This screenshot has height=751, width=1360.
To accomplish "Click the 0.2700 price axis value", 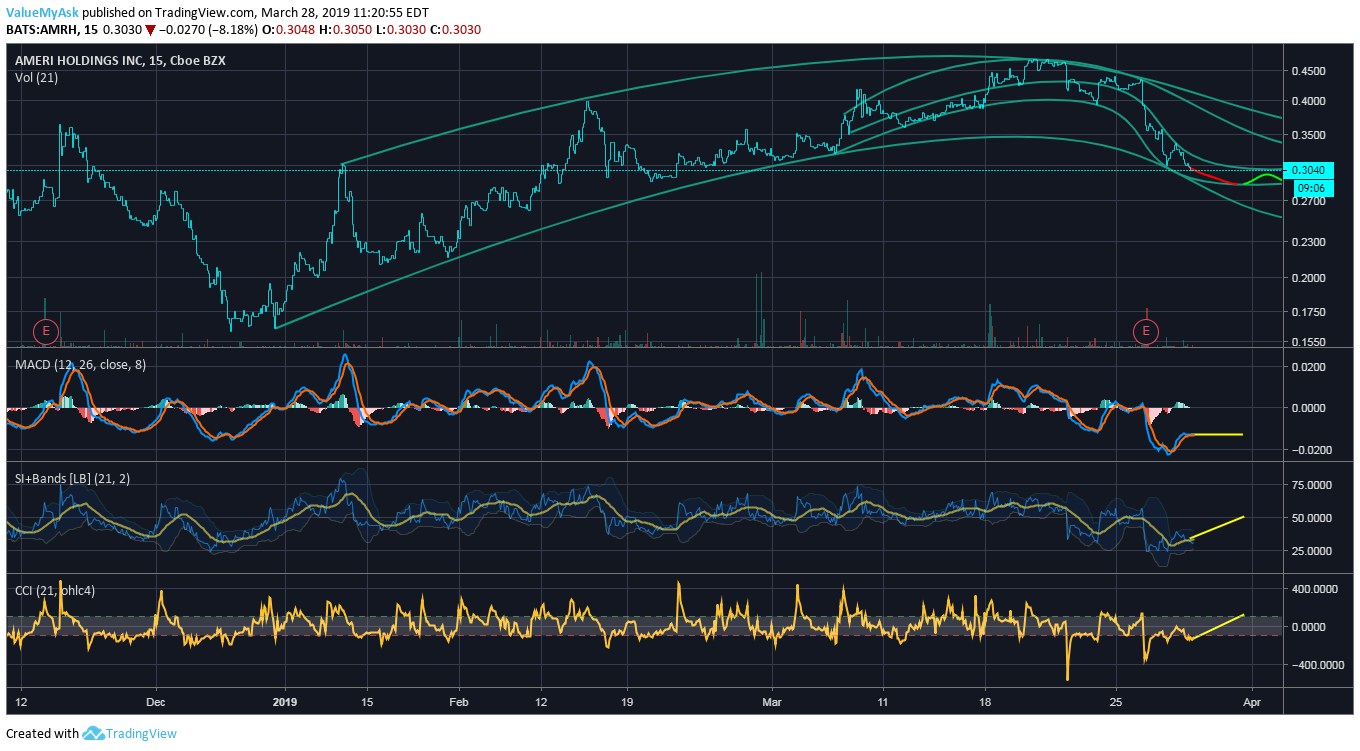I will pyautogui.click(x=1308, y=201).
